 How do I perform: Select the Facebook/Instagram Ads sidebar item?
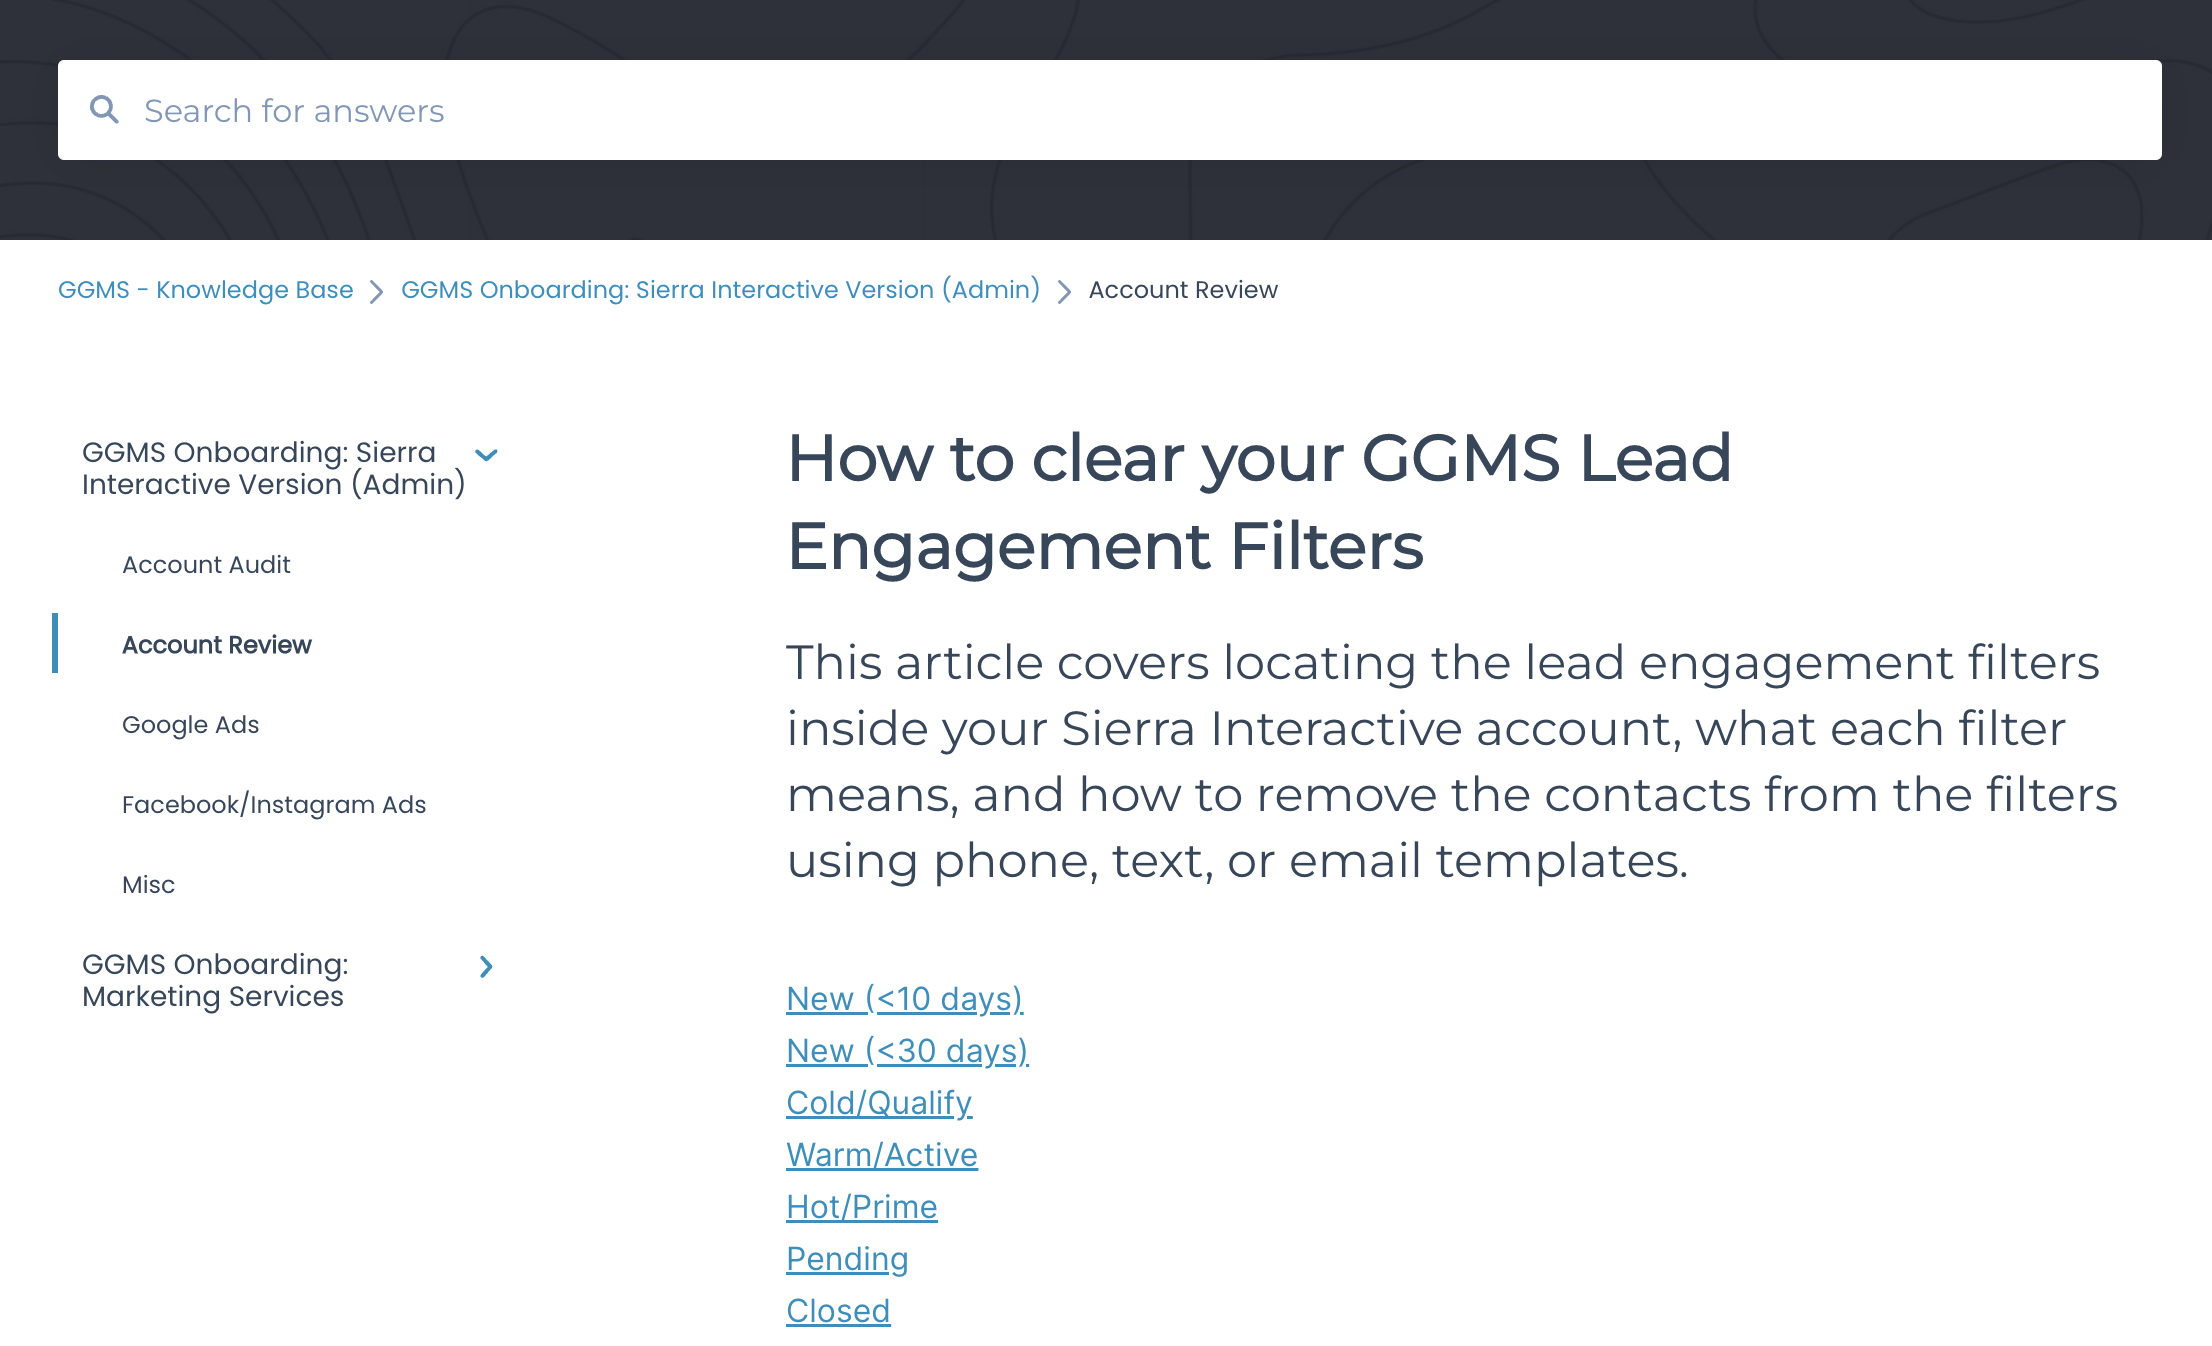tap(273, 804)
